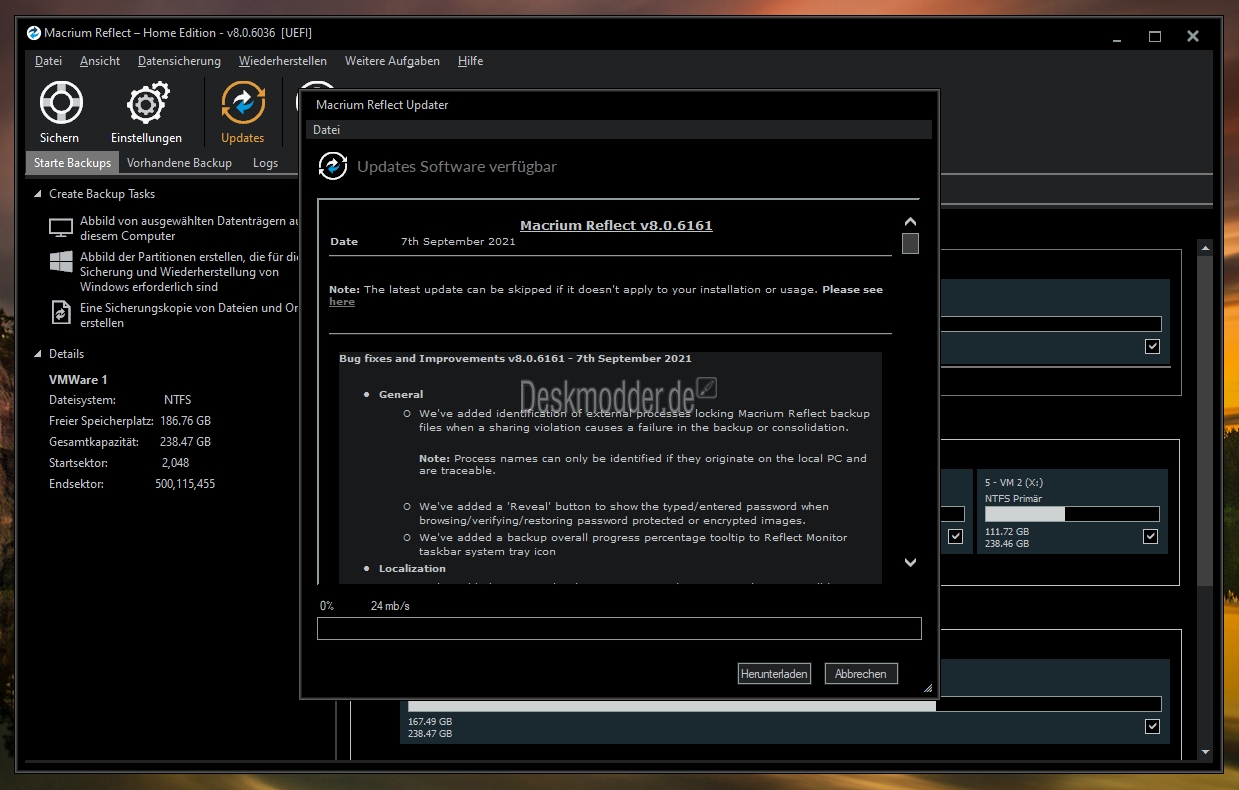Click the monitor icon for disk image task
The width and height of the screenshot is (1239, 790).
click(x=61, y=227)
